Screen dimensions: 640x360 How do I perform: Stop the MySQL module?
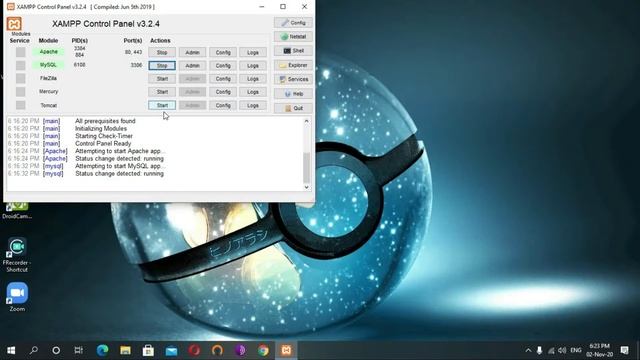click(x=162, y=66)
